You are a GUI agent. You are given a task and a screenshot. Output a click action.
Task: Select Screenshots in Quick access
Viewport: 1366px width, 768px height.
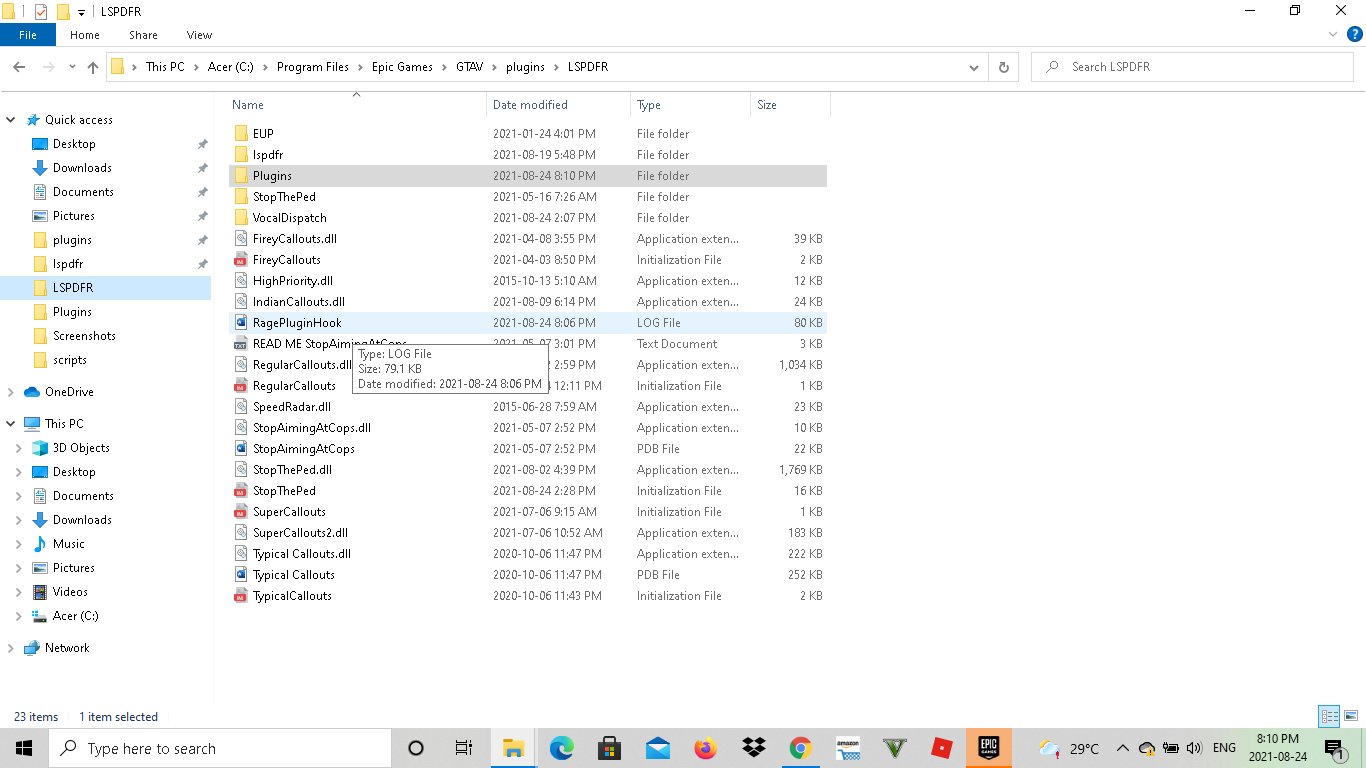click(84, 336)
